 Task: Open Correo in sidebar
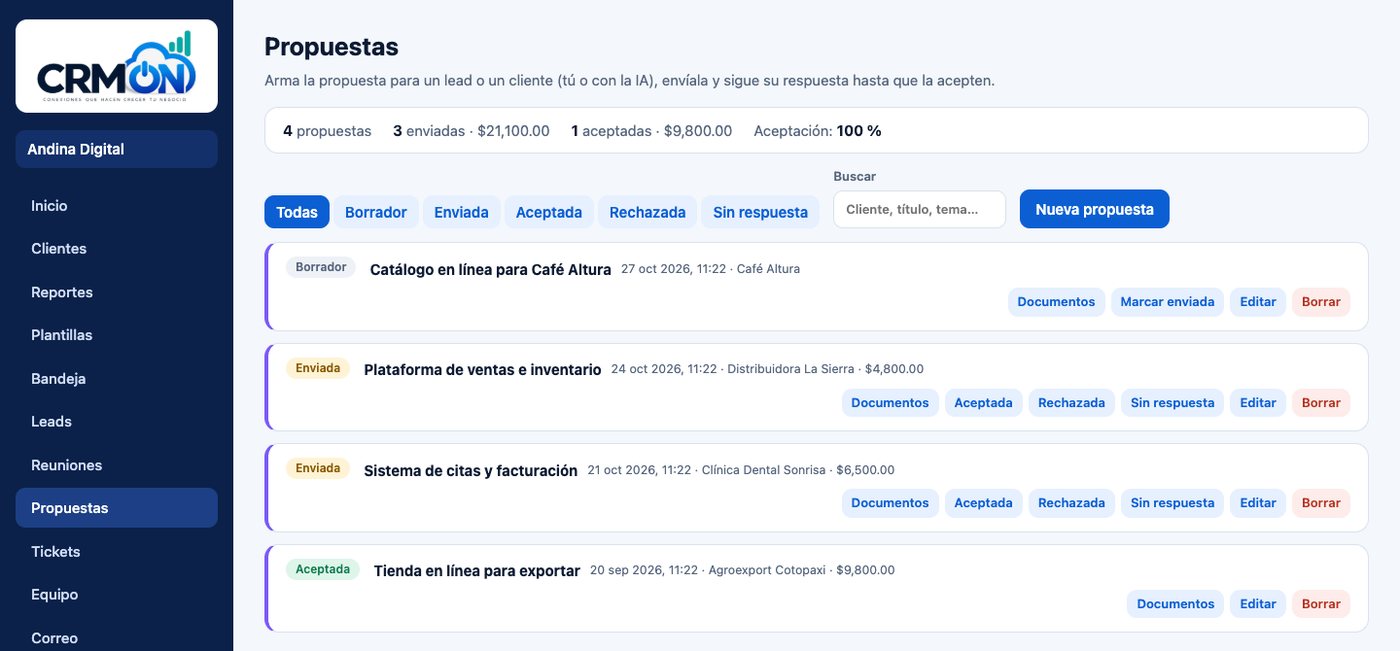tap(116, 638)
